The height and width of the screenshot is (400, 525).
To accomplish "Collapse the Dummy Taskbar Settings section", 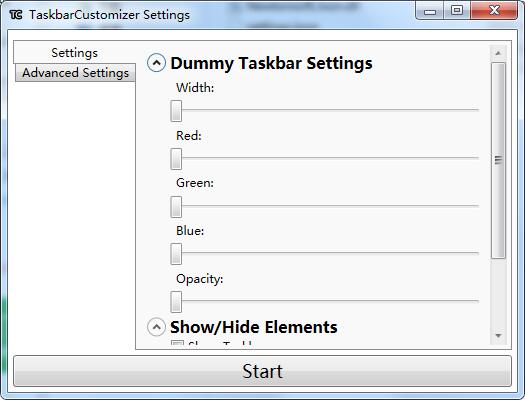I will coord(156,63).
